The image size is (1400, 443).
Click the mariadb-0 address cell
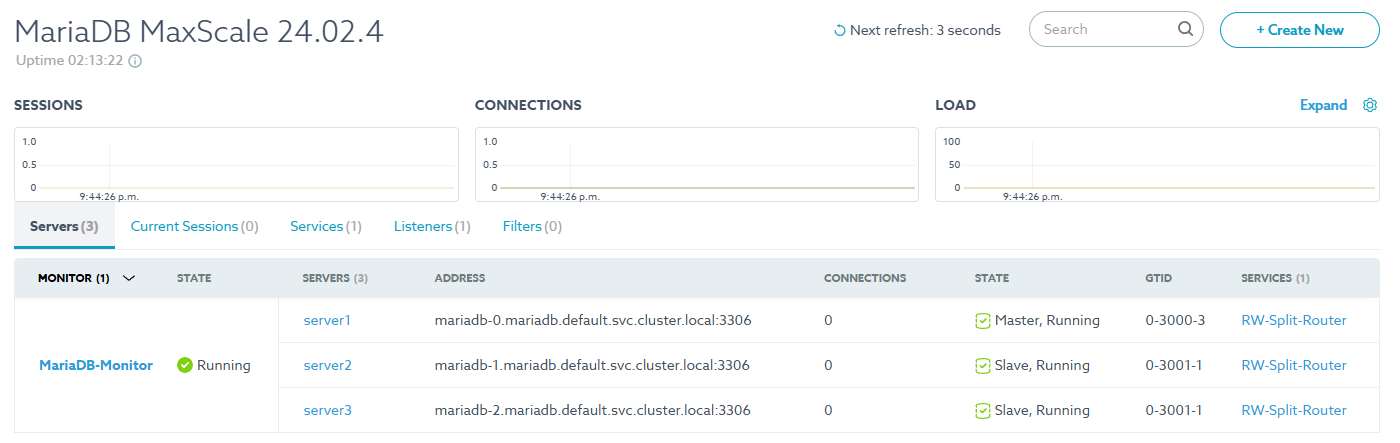click(593, 321)
